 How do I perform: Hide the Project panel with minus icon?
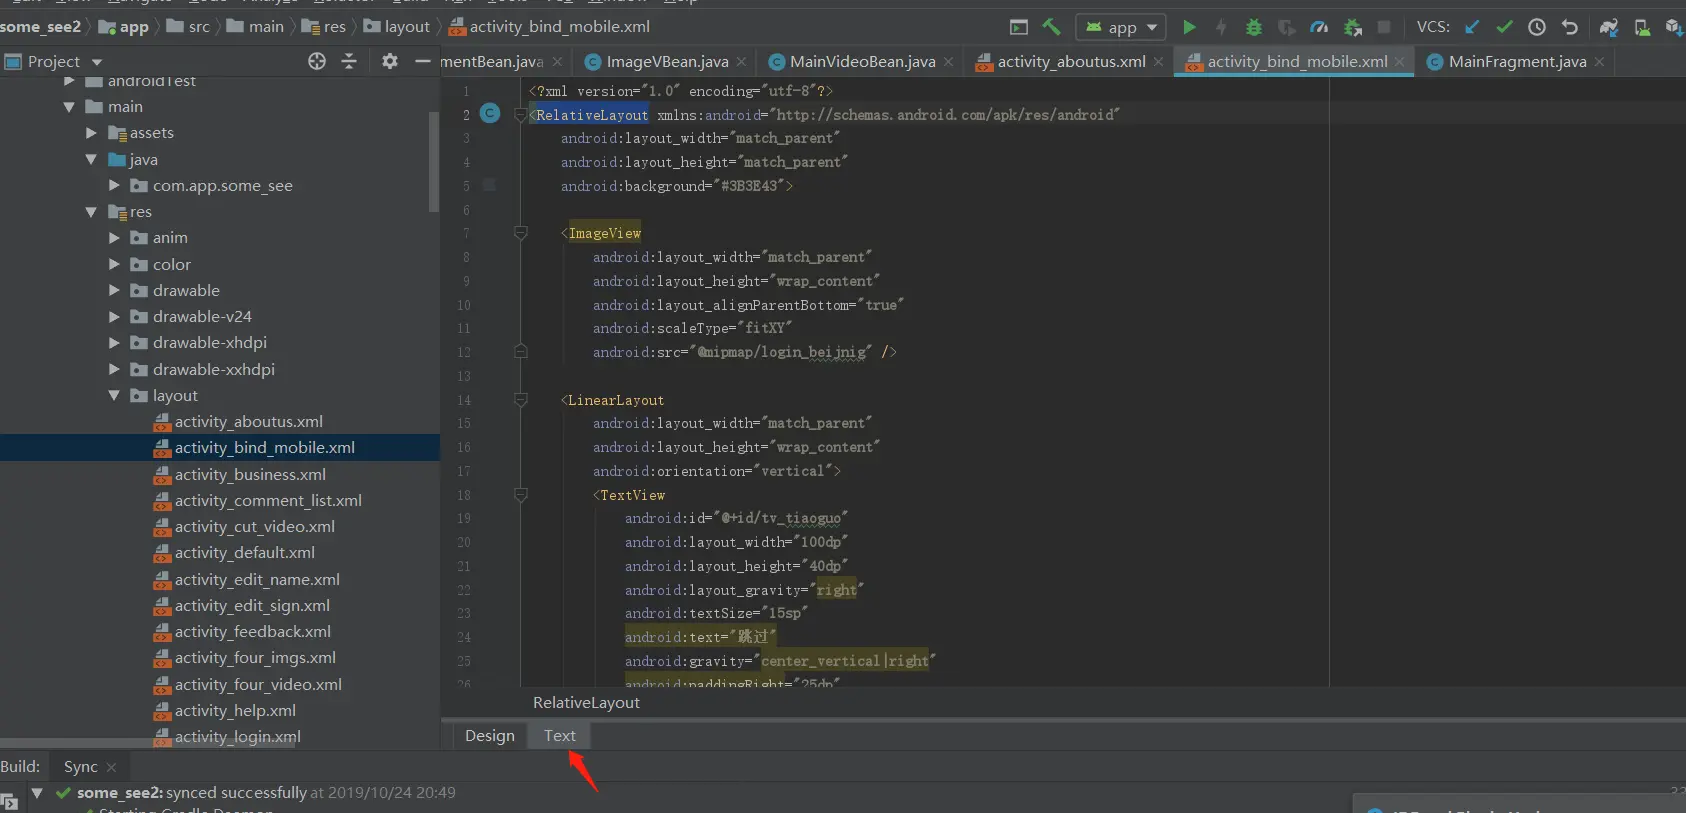point(423,61)
